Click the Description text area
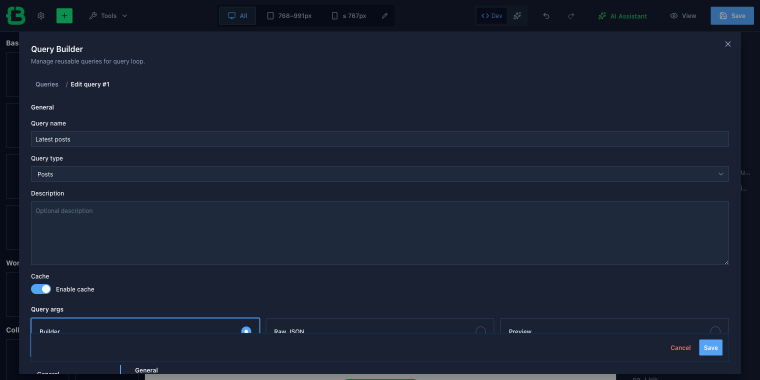Image resolution: width=760 pixels, height=380 pixels. (380, 233)
